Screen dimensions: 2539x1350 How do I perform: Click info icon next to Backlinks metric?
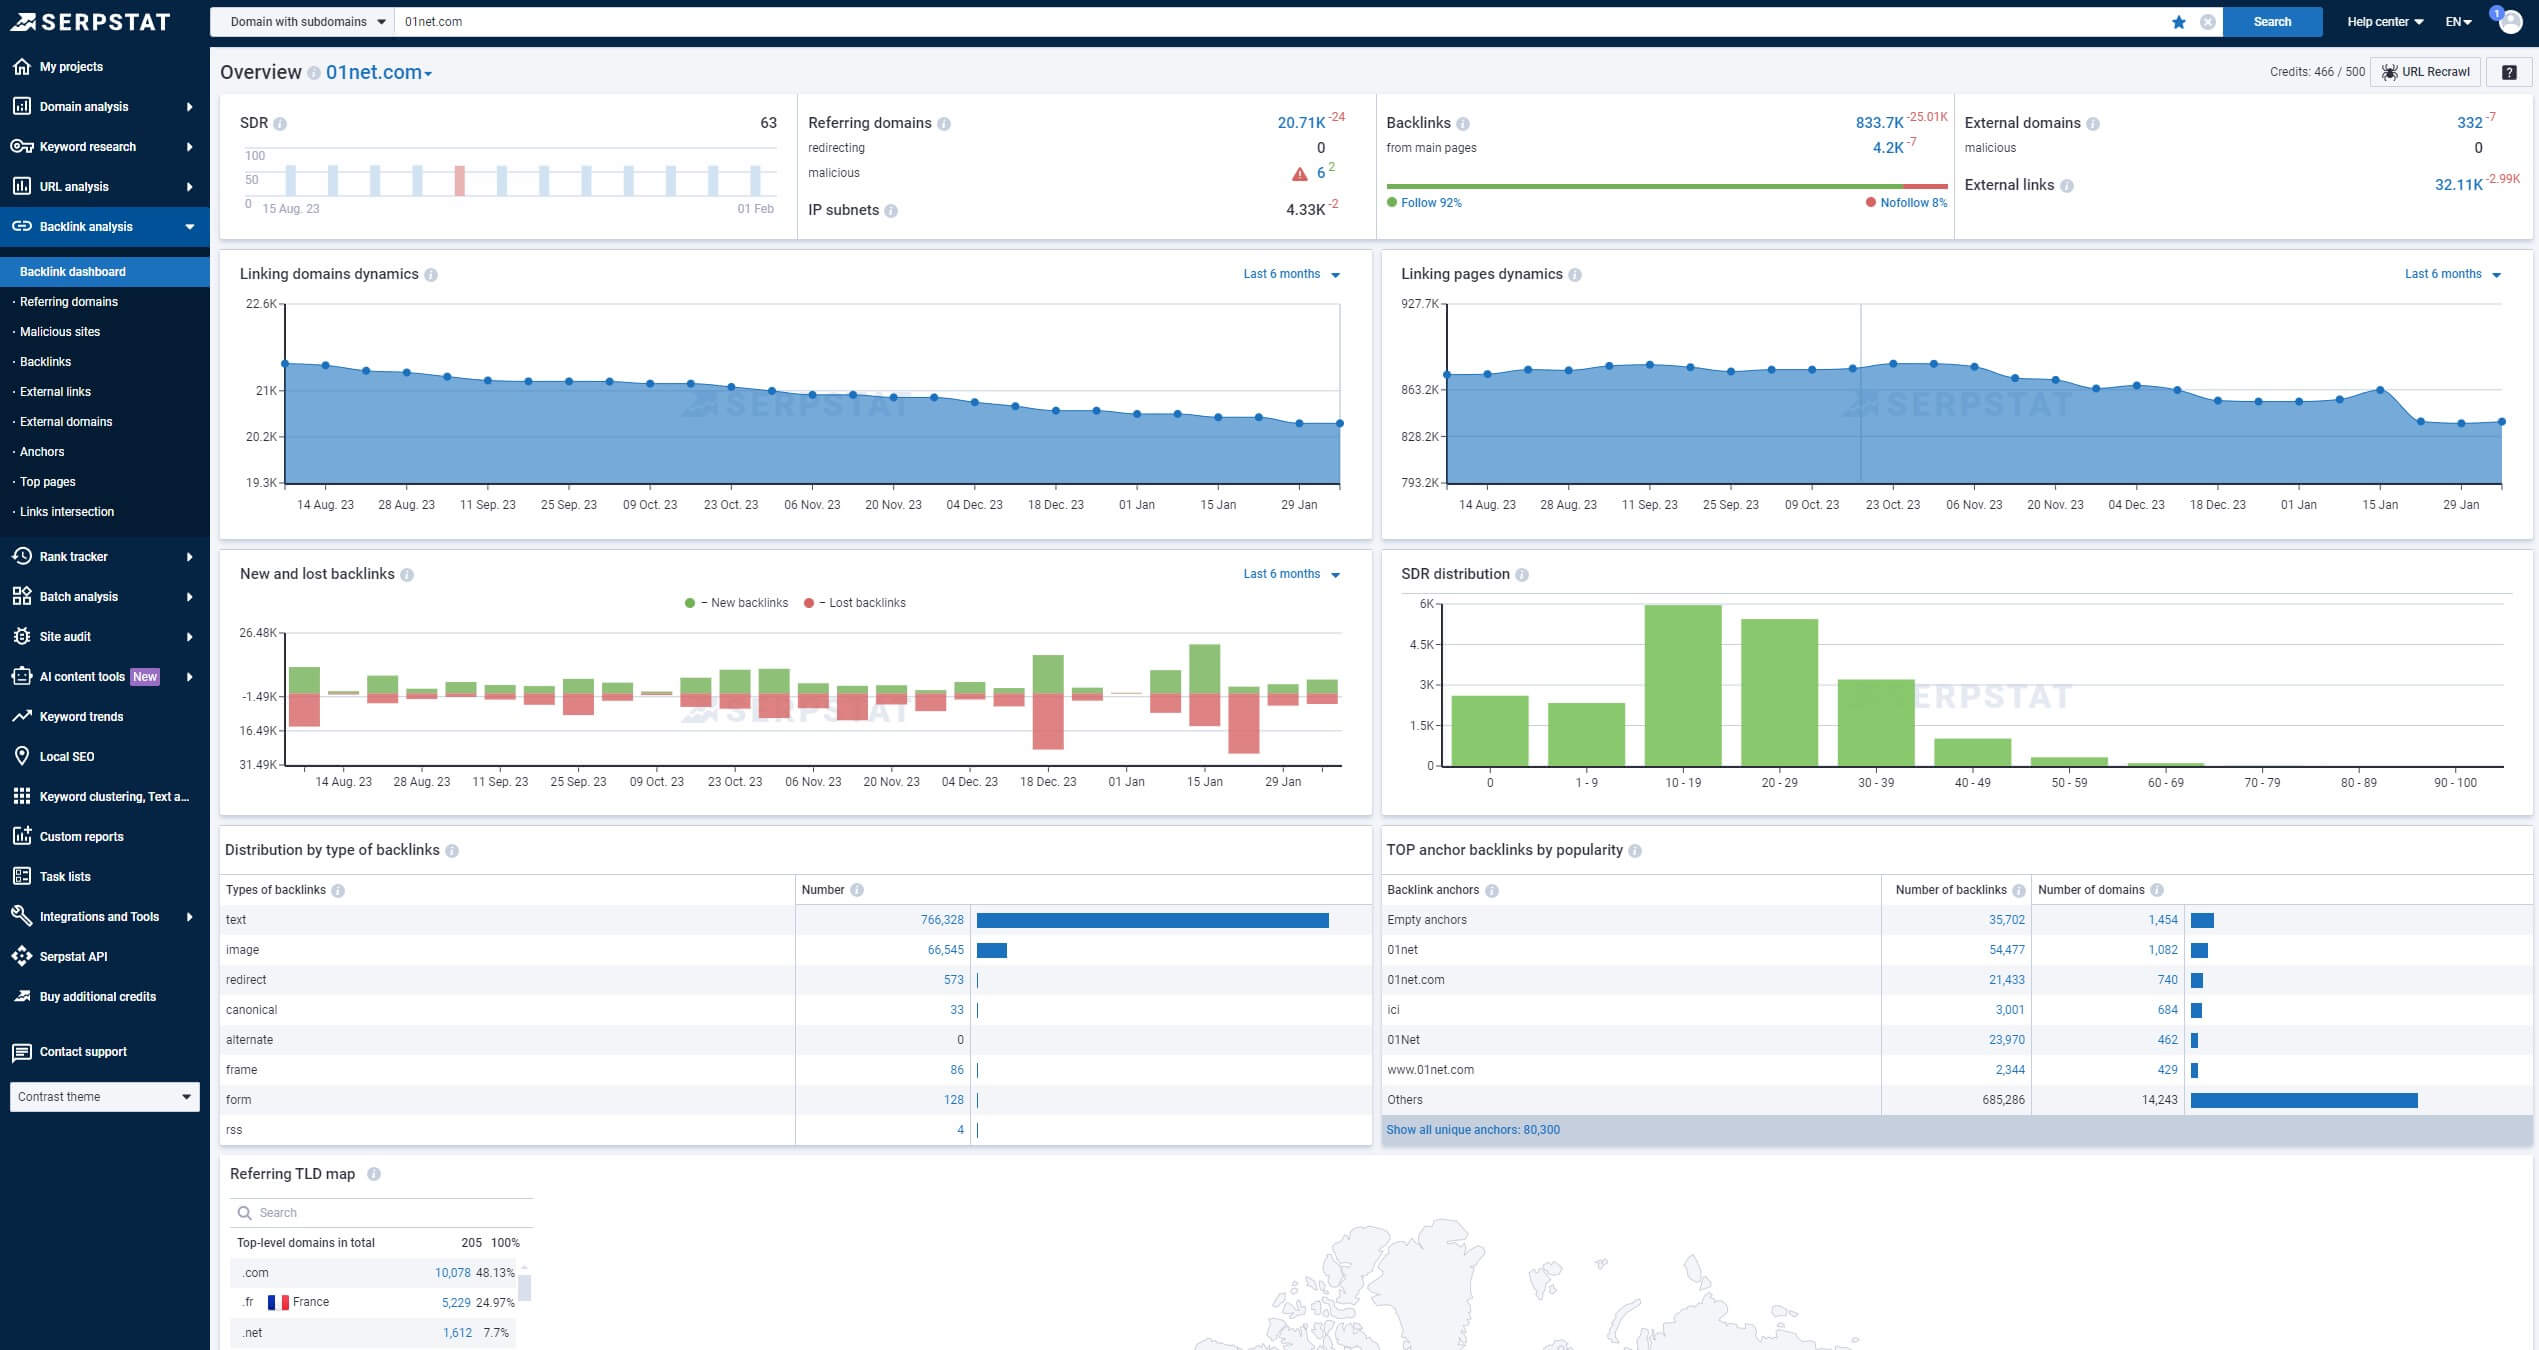pos(1463,124)
